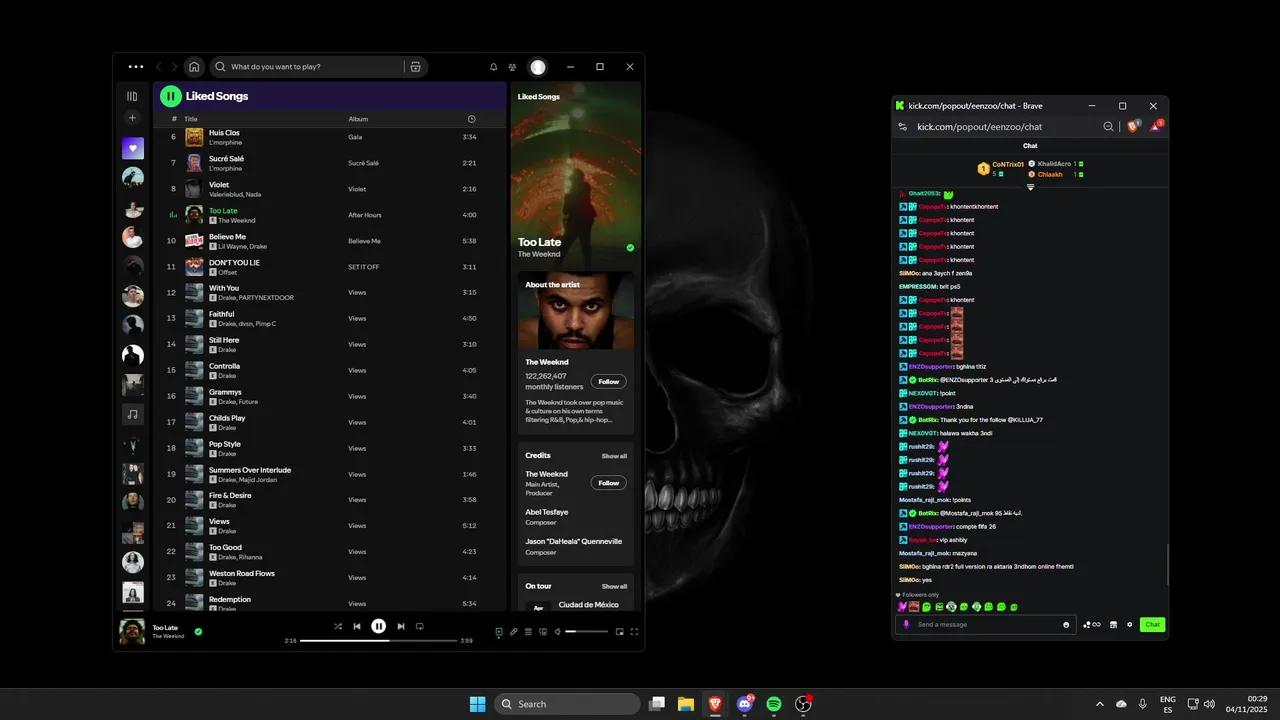Open the Windows Start menu
Viewport: 1280px width, 720px height.
477,704
